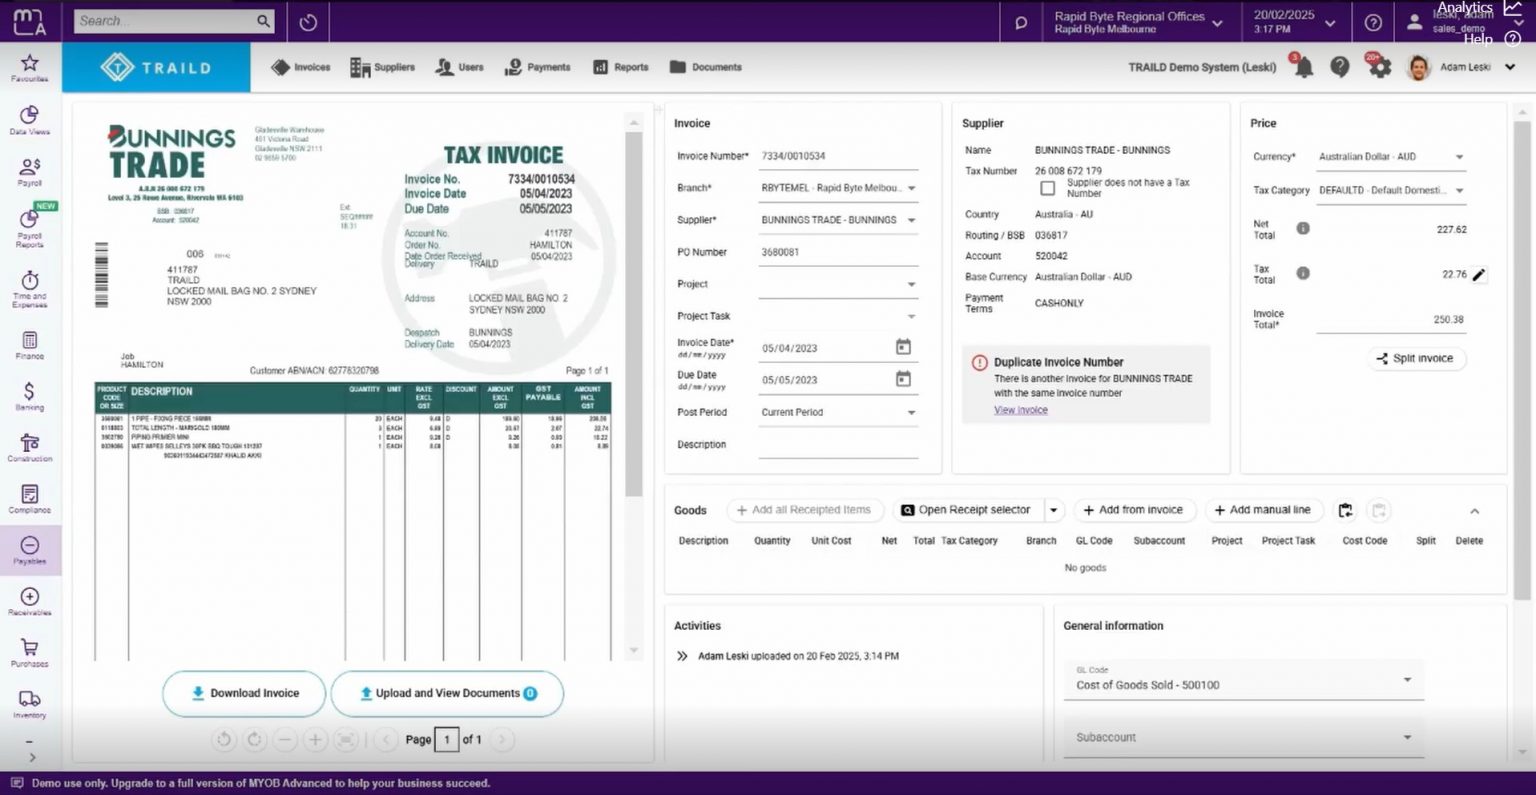1536x795 pixels.
Task: Click Upload and View Documents
Action: [x=447, y=693]
